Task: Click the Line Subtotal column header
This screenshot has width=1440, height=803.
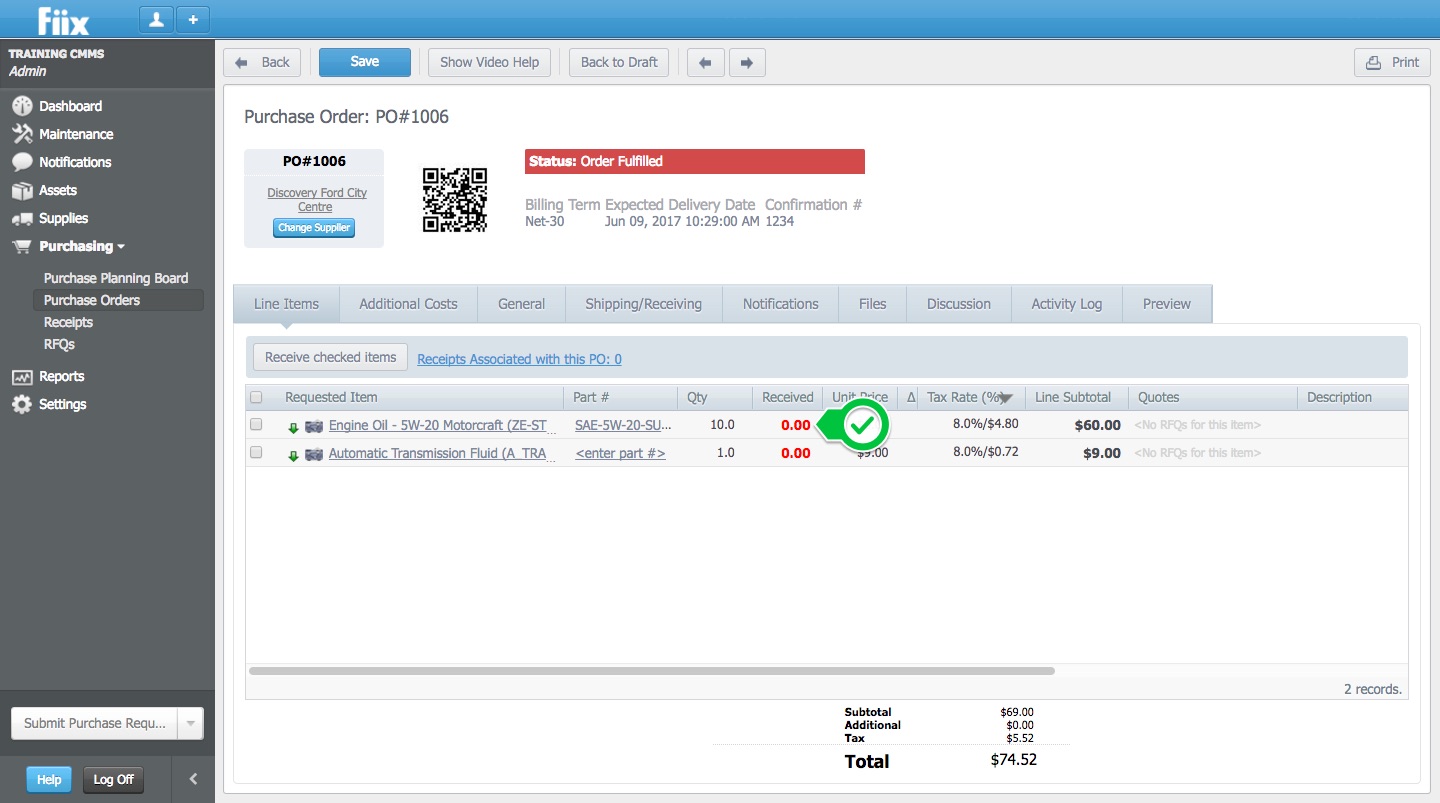Action: pyautogui.click(x=1077, y=397)
